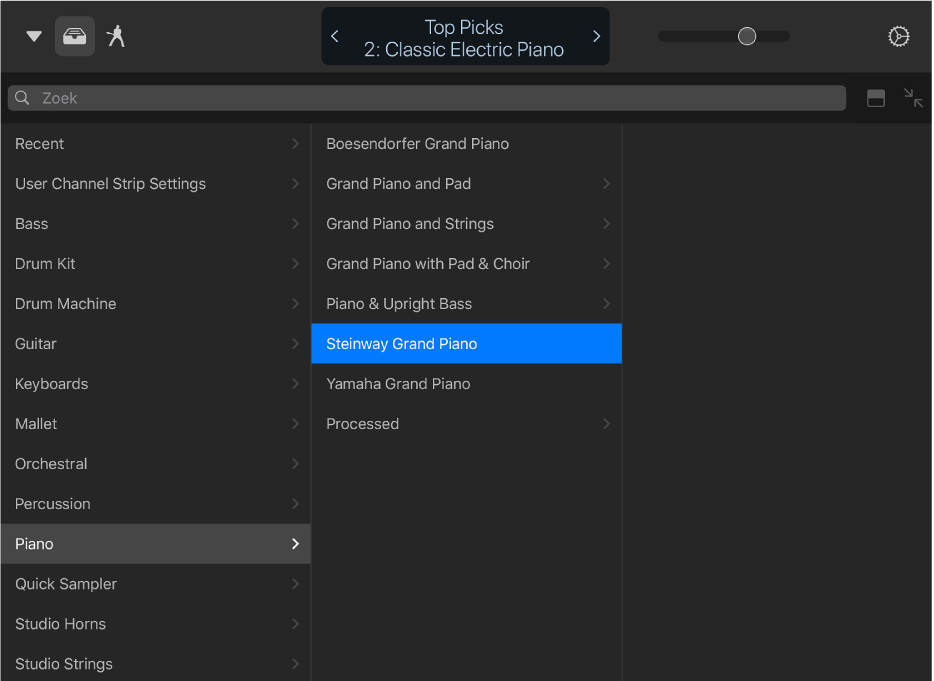934x681 pixels.
Task: Adjust the volume slider knob
Action: click(746, 37)
